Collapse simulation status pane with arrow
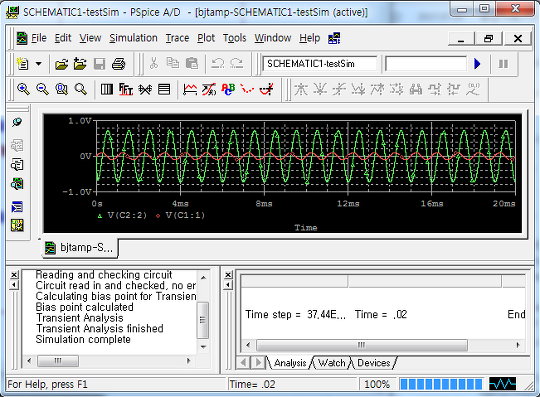Screen dimensions: 540x397 [x=228, y=285]
